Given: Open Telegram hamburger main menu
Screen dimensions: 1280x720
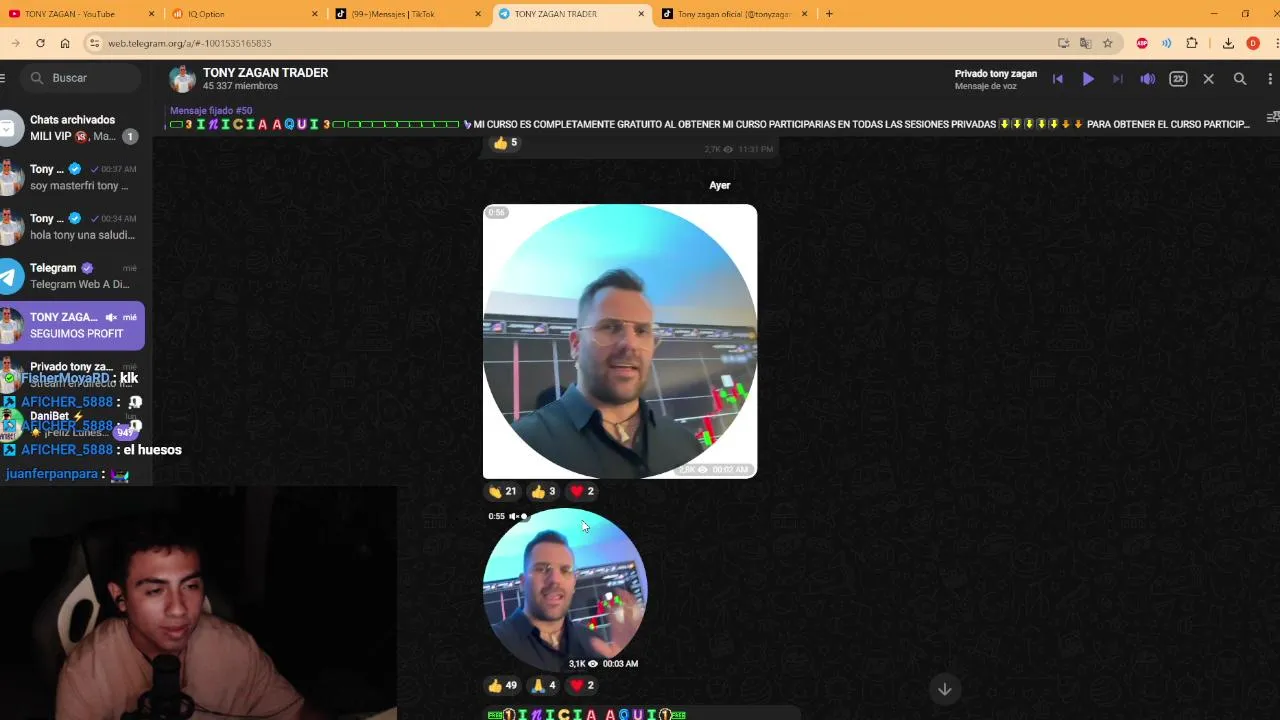Looking at the screenshot, I should [3, 78].
